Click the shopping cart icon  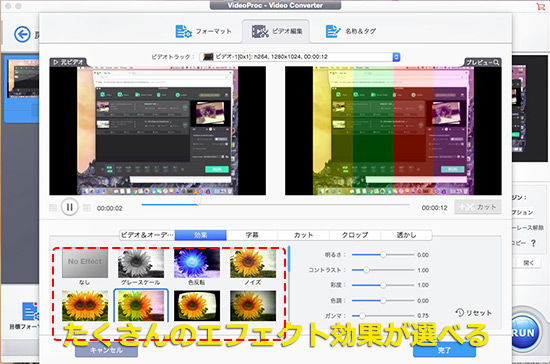coord(541,6)
